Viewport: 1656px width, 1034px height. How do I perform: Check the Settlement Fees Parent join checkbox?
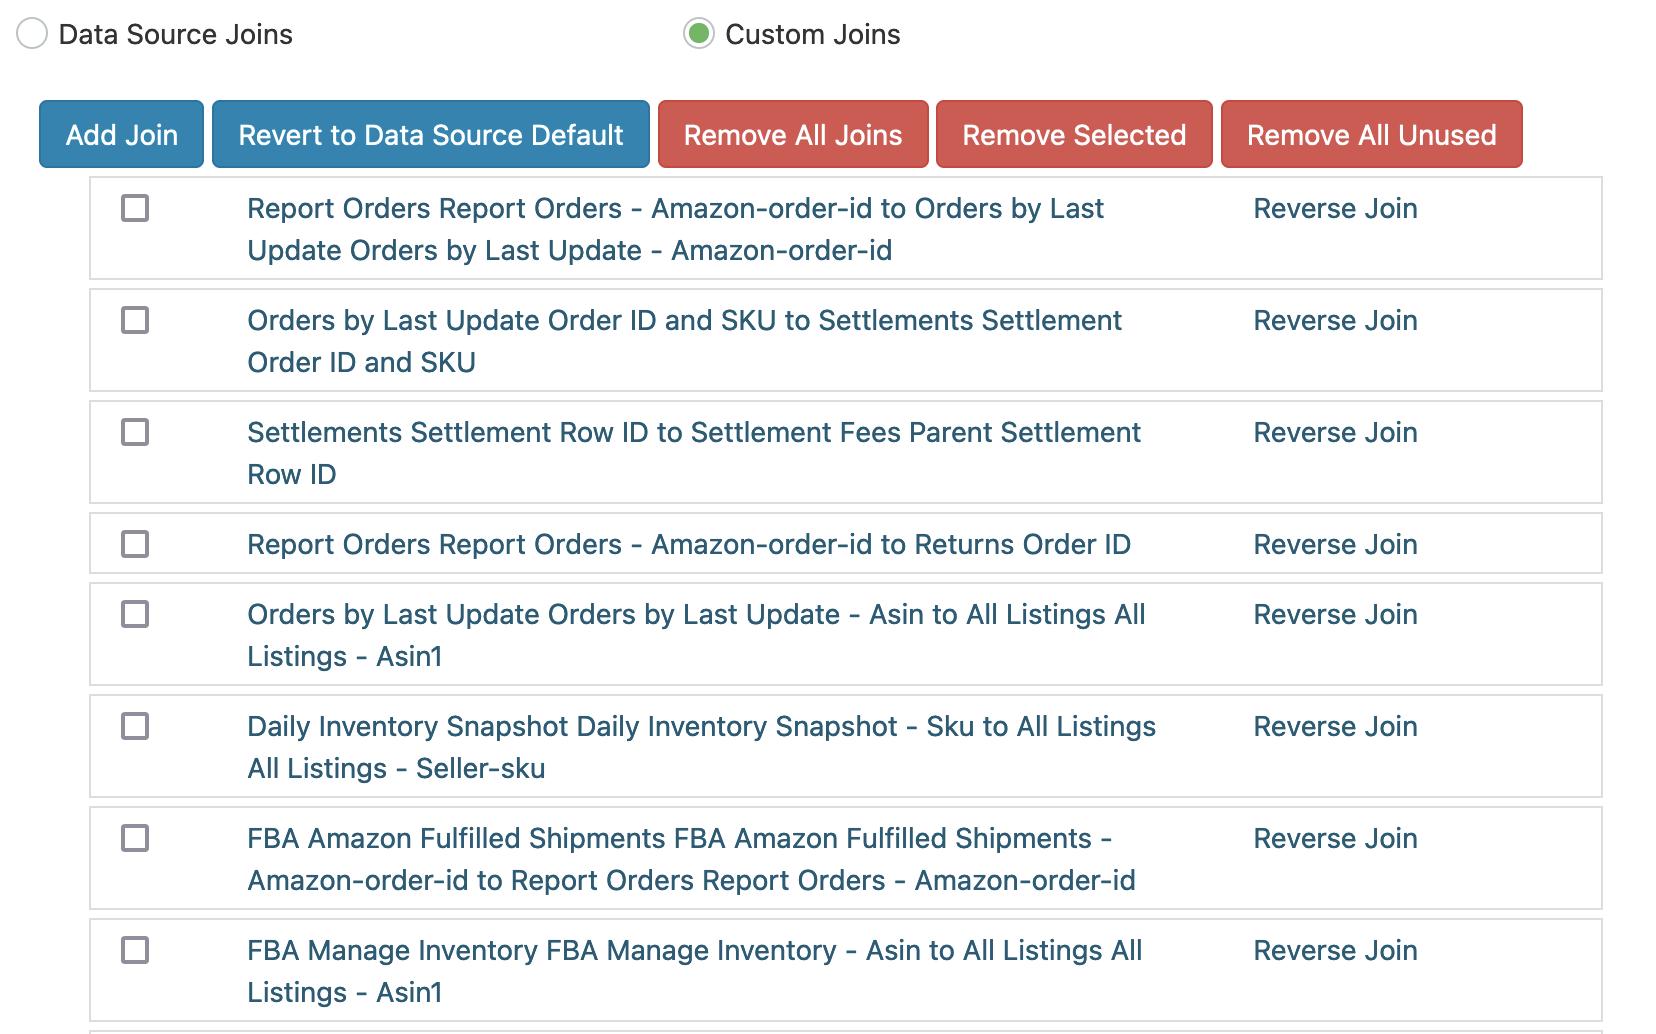pyautogui.click(x=135, y=433)
